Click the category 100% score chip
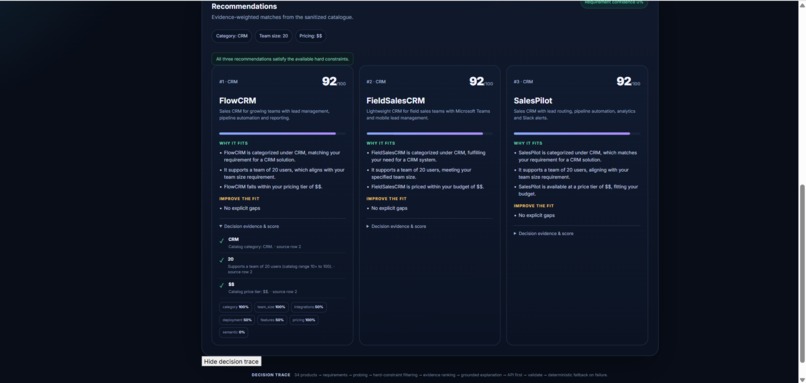Screen dimensions: 806x383 click(x=235, y=307)
